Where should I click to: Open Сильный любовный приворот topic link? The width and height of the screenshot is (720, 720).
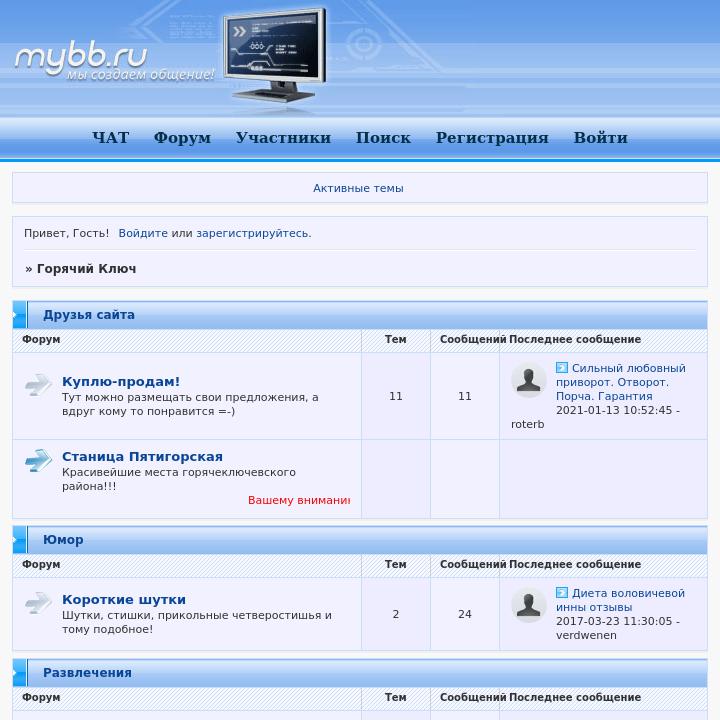620,382
